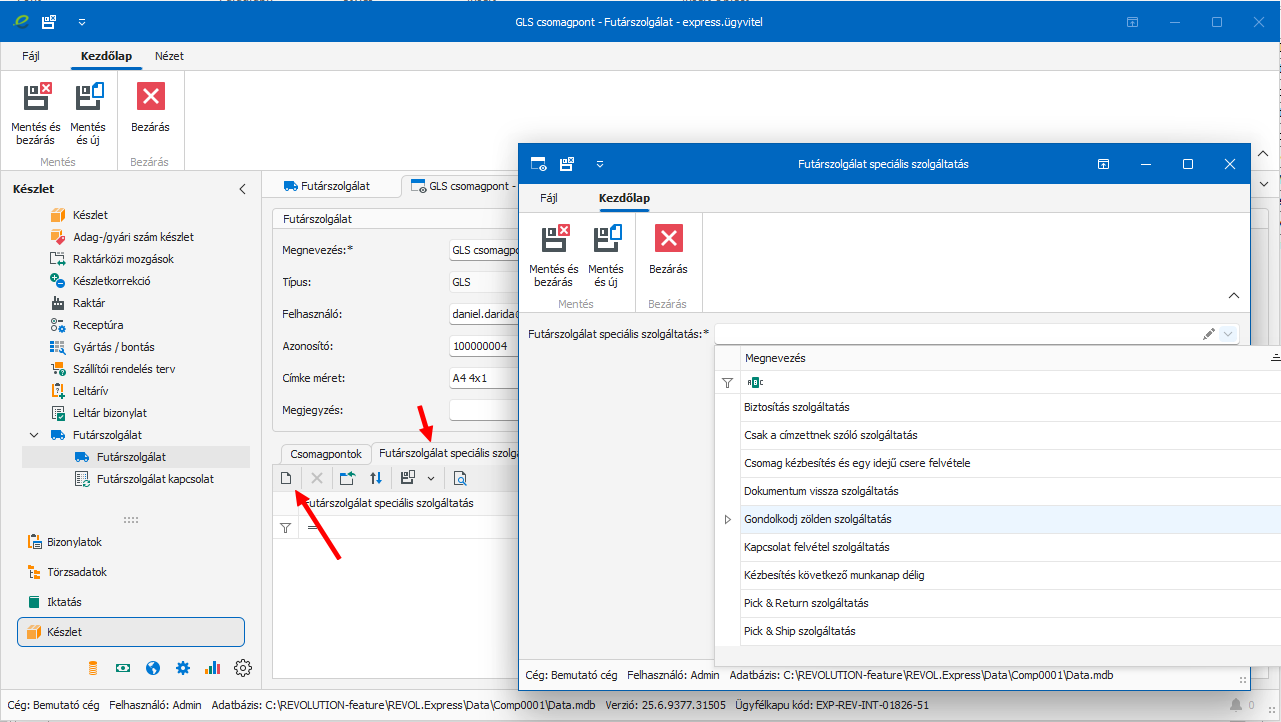
Task: Click the up-down sort arrows icon
Action: point(376,479)
